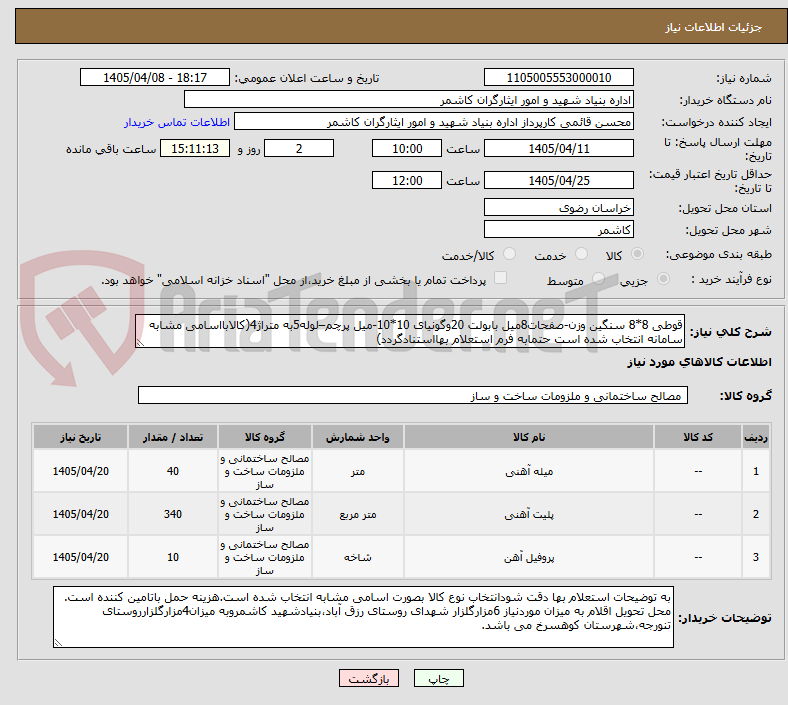Click the province field خراسان رضوی
The image size is (788, 705).
pos(558,207)
